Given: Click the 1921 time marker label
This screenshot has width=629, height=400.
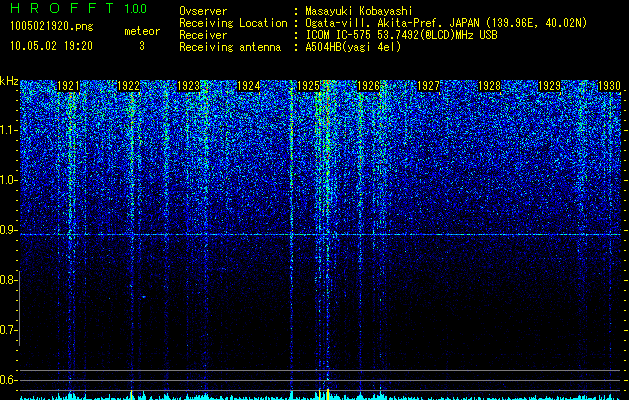Looking at the screenshot, I should [69, 86].
